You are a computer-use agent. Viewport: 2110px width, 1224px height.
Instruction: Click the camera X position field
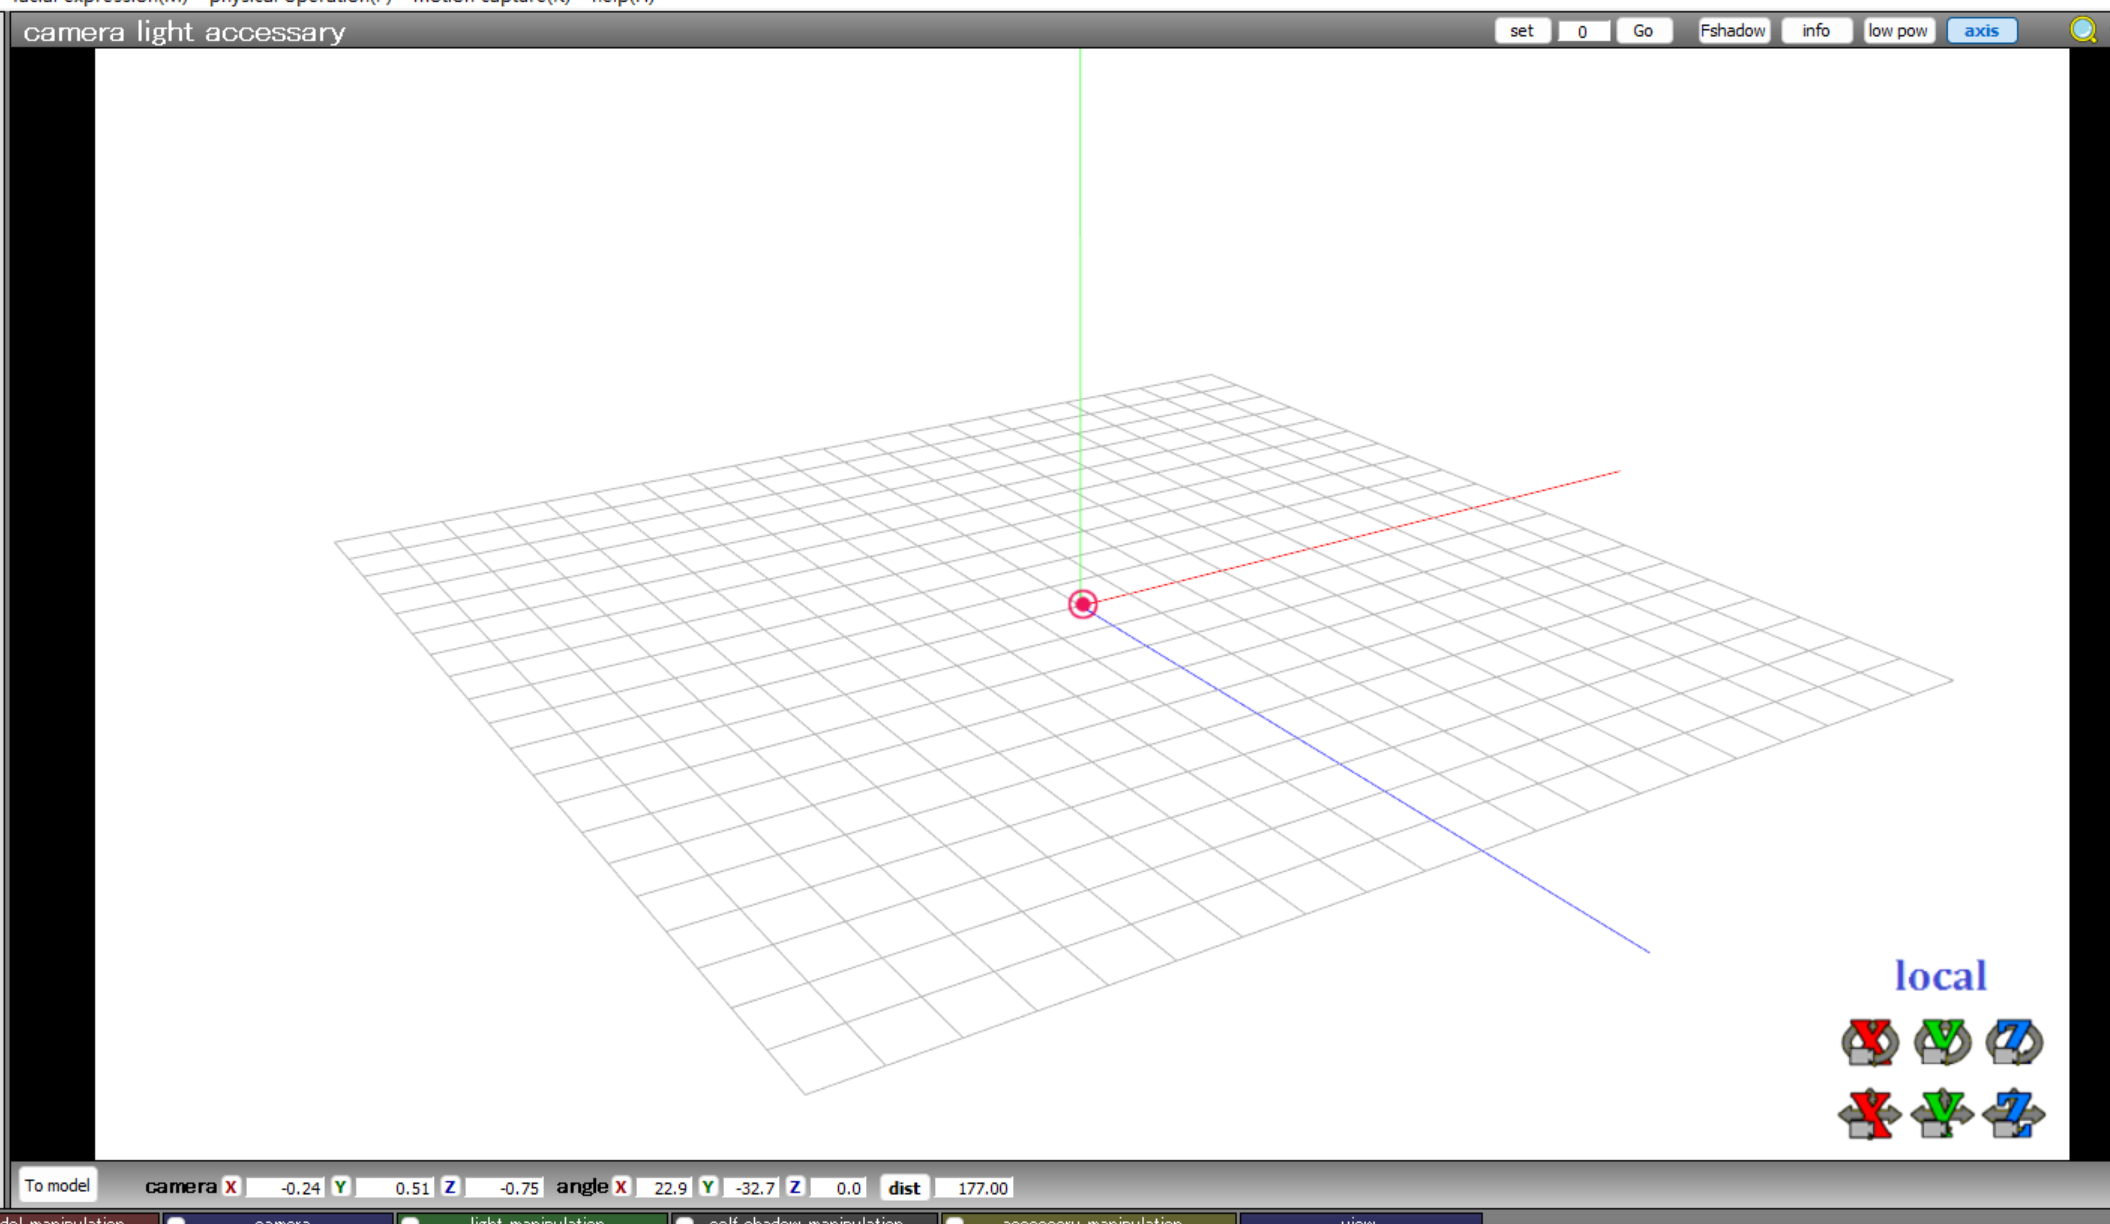tap(285, 1188)
